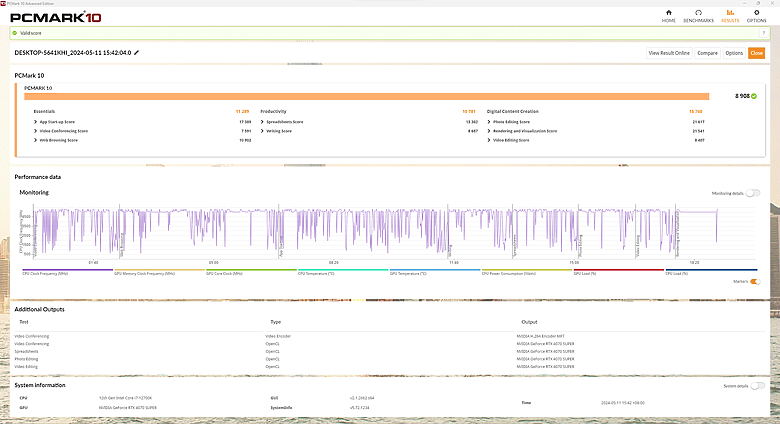Image resolution: width=780 pixels, height=424 pixels.
Task: Click the Productivity score 10 781
Action: click(x=469, y=111)
